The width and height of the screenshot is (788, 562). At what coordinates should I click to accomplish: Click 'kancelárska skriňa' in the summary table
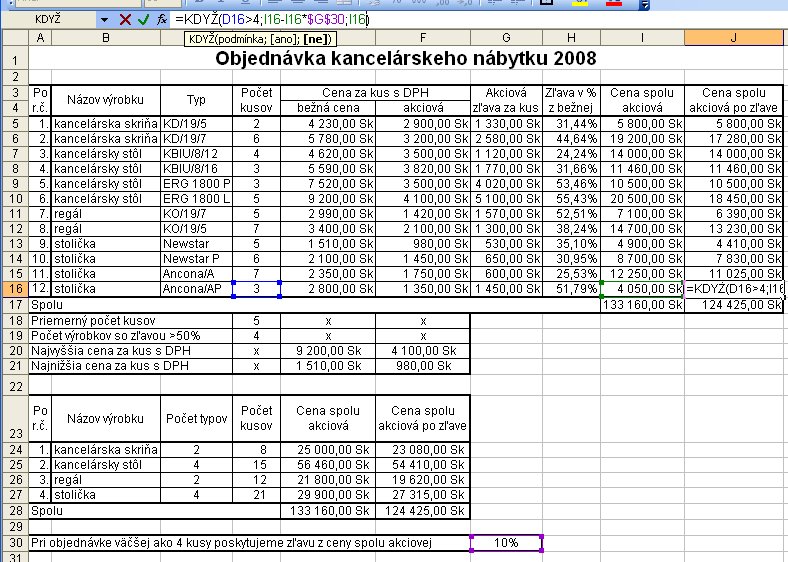[106, 449]
